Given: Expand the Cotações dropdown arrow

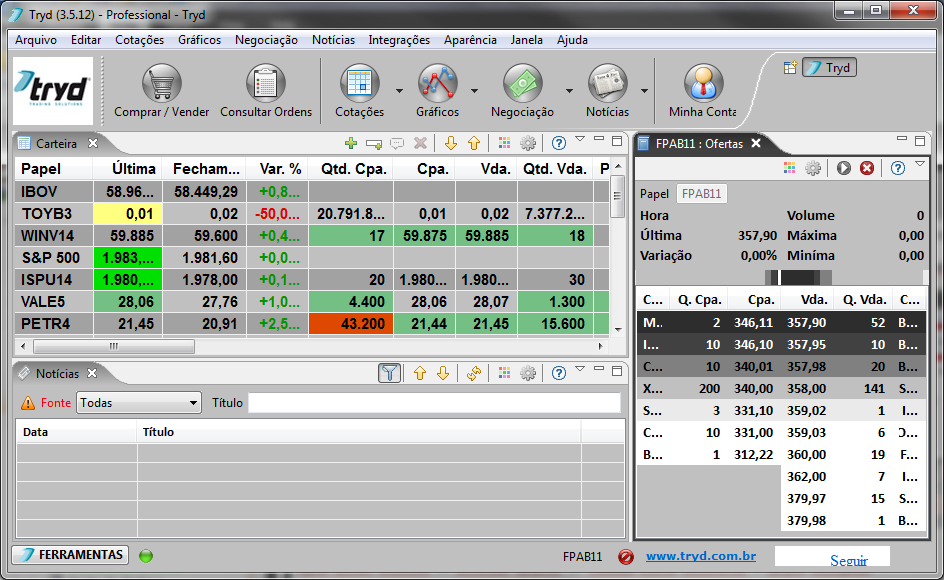Looking at the screenshot, I should pyautogui.click(x=399, y=91).
